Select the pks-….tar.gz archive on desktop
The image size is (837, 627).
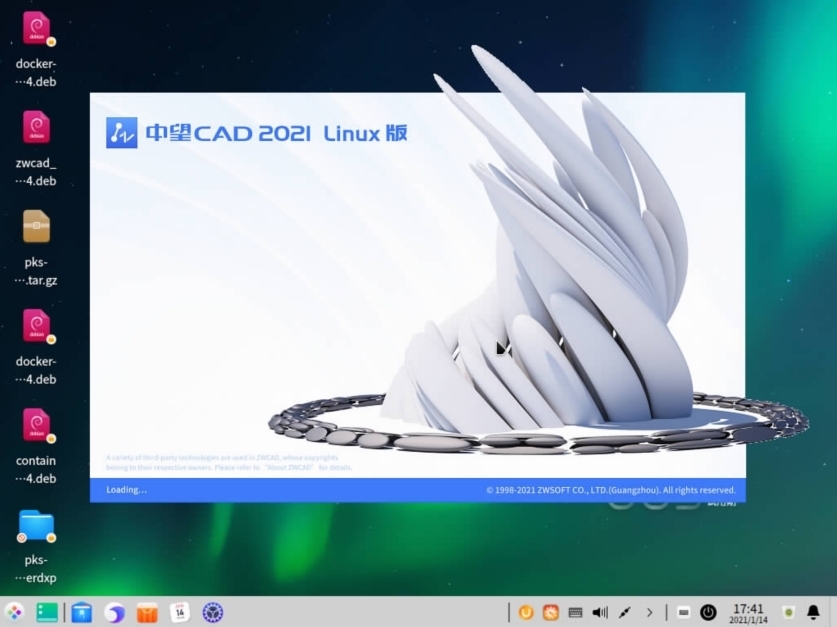36,248
